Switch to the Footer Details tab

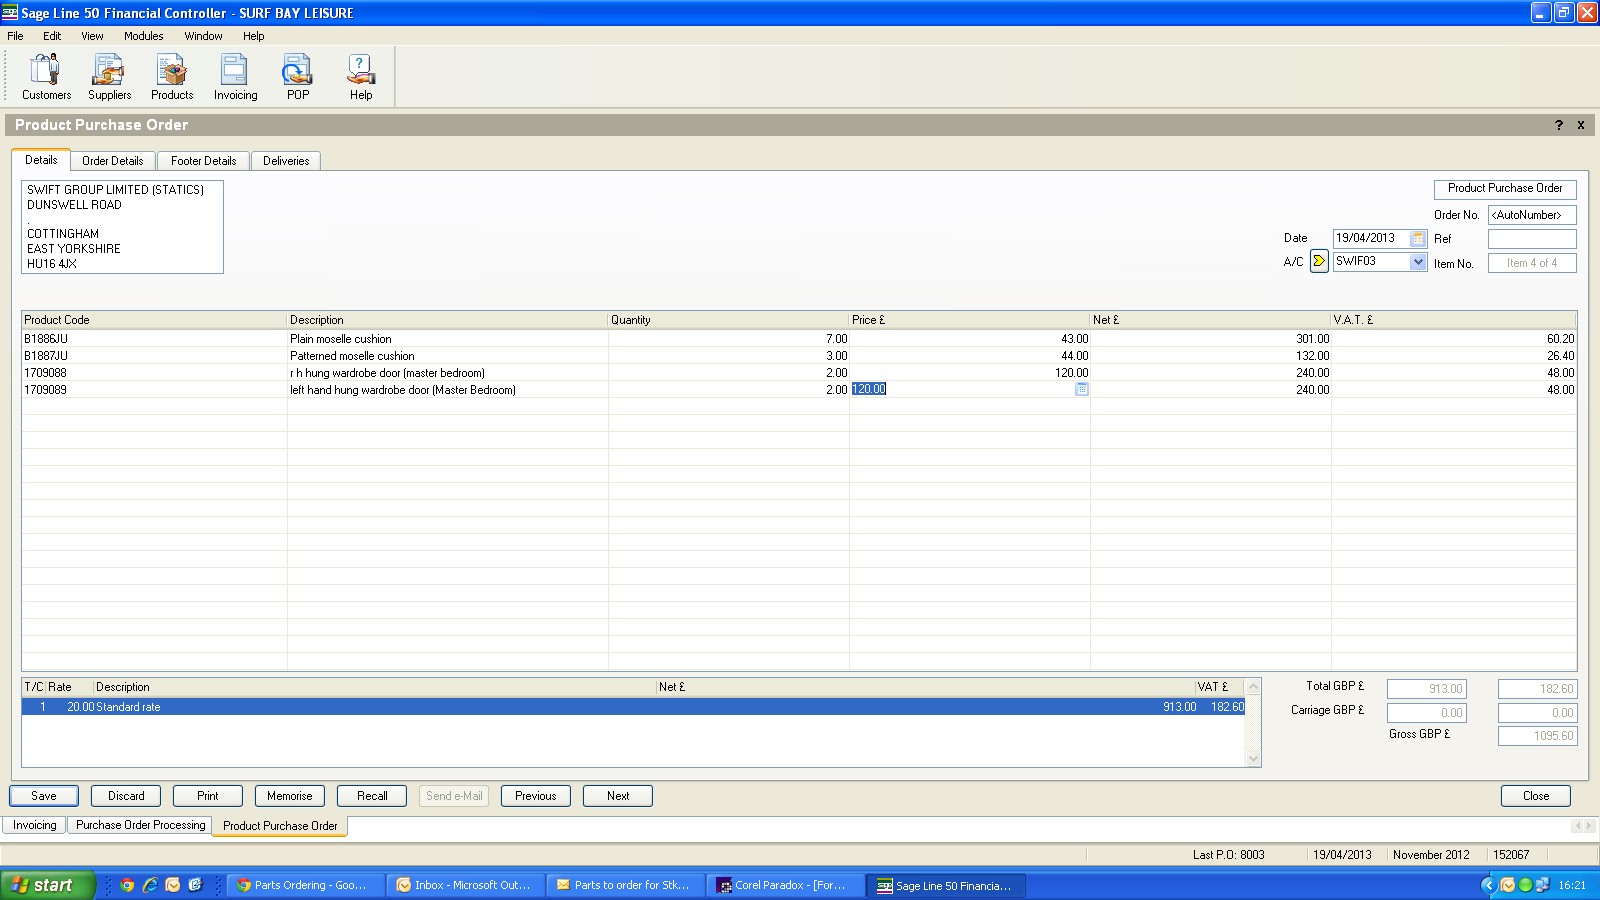point(203,161)
